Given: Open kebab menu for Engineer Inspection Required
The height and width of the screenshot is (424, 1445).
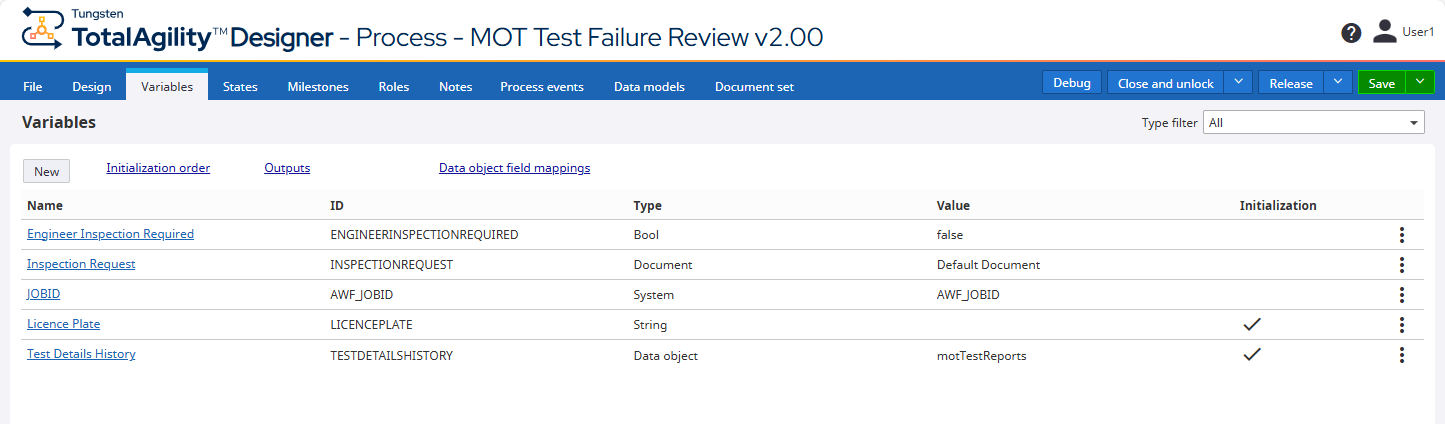Looking at the screenshot, I should (1402, 235).
